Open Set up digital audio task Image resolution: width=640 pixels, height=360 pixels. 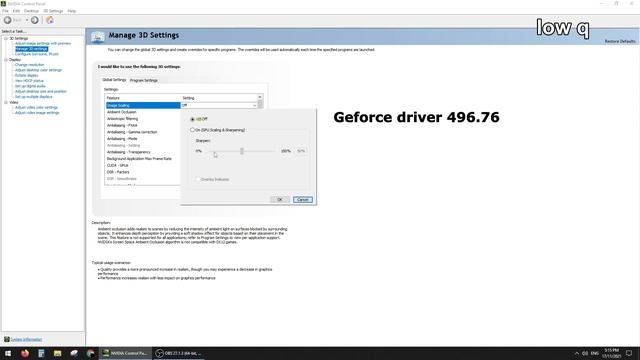point(30,86)
